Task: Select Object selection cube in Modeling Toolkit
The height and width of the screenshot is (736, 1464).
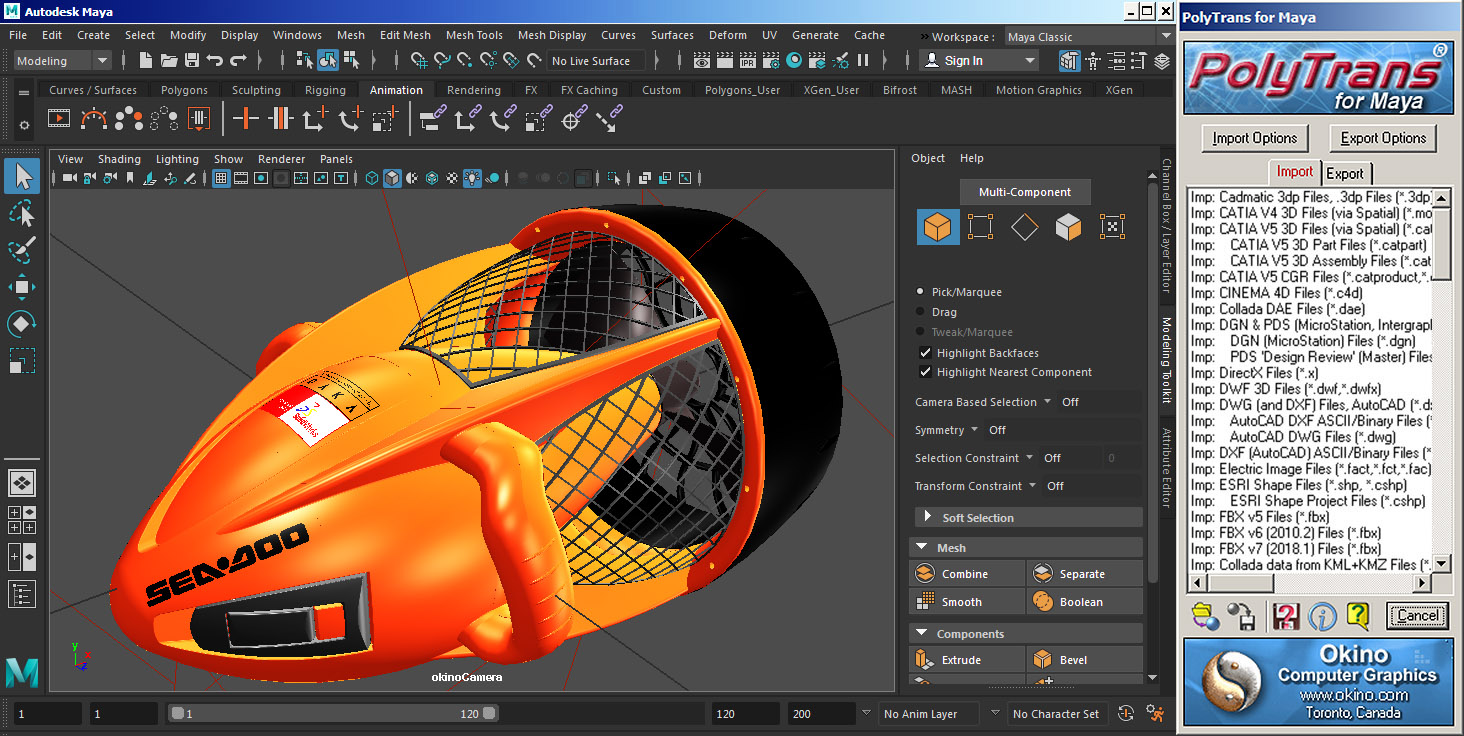Action: (x=938, y=227)
